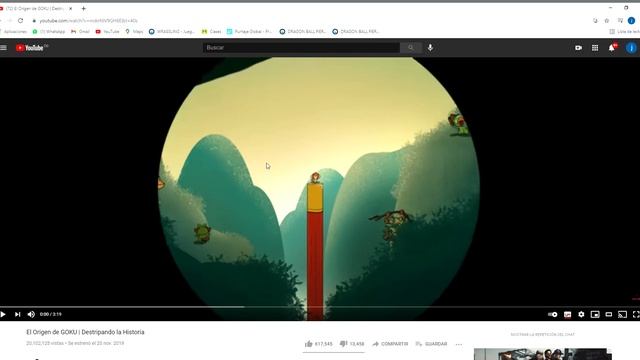Open the Chrome profile avatar
This screenshot has width=640, height=360.
(x=631, y=20)
